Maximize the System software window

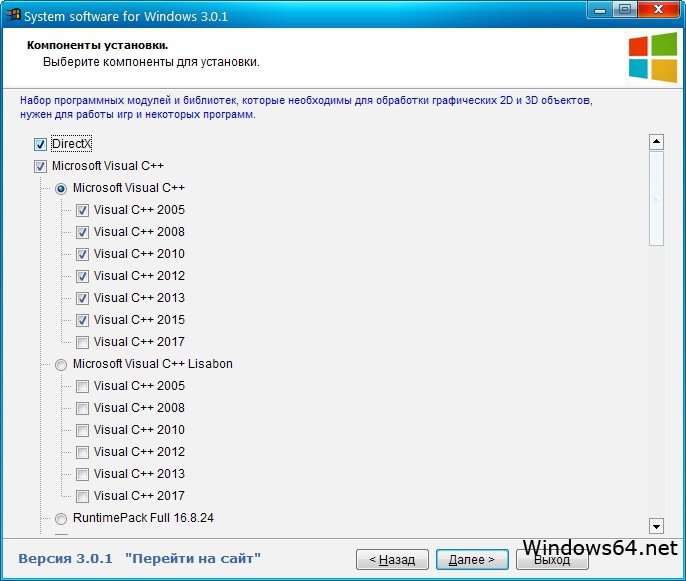click(x=625, y=10)
